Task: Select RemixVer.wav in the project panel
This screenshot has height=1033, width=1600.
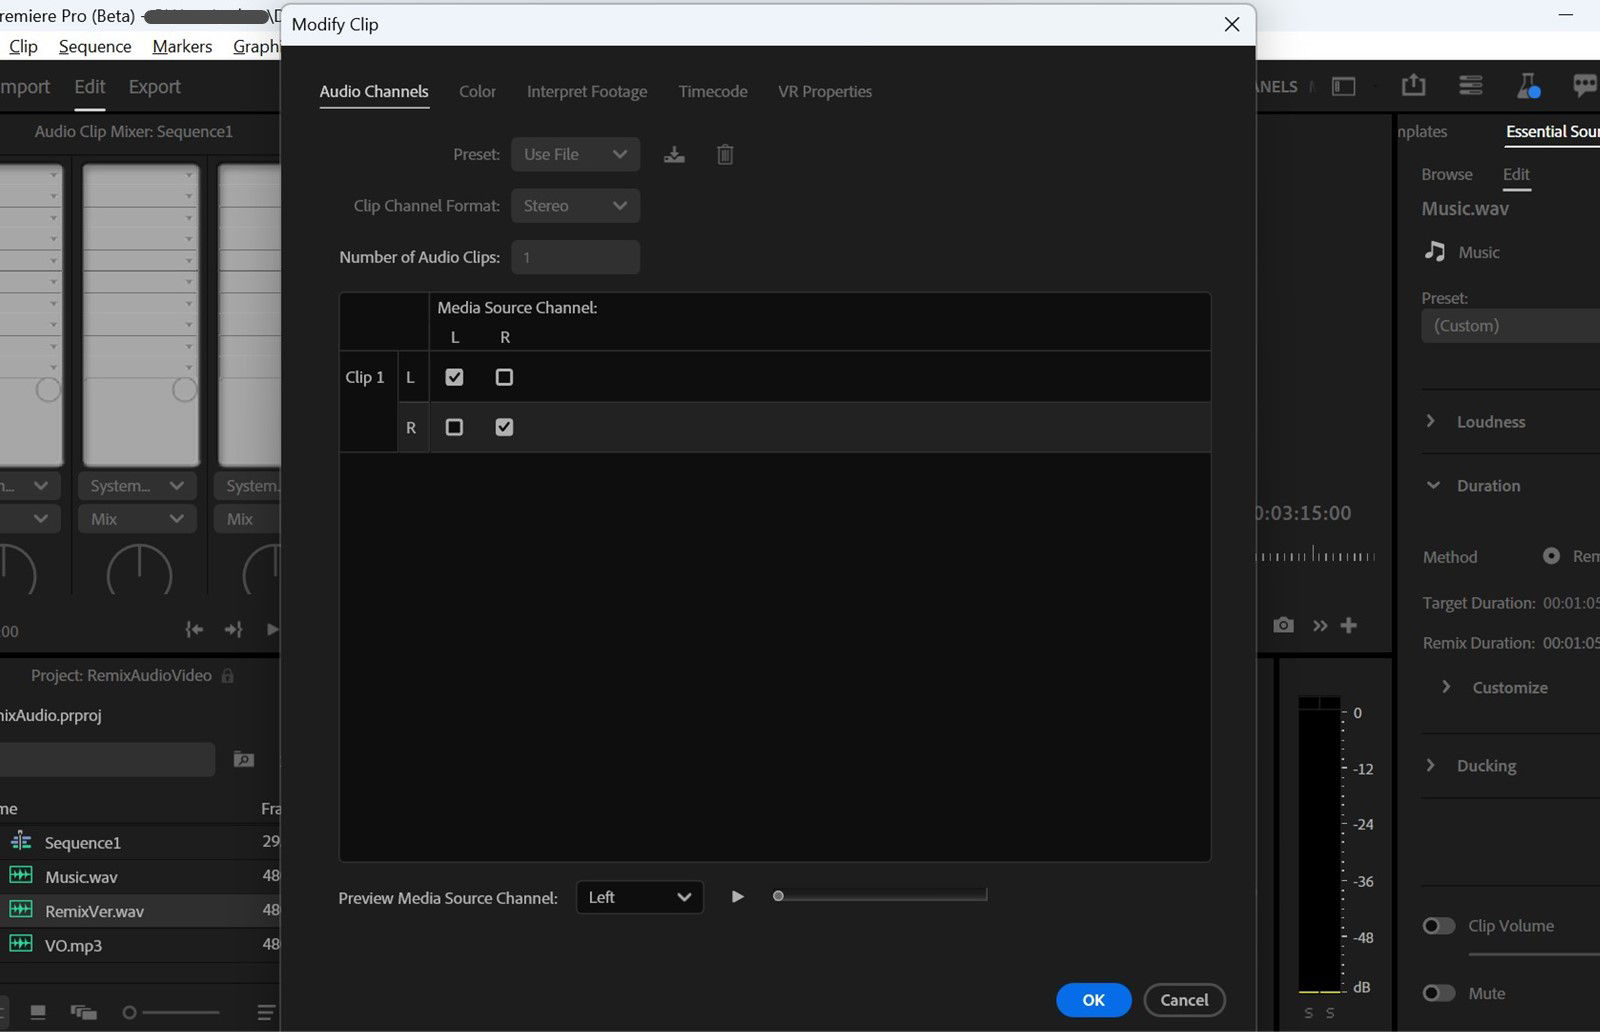Action: (95, 910)
